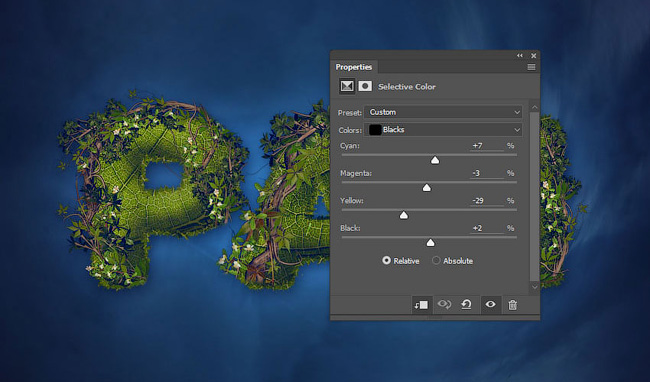This screenshot has height=382, width=650.
Task: Click the Yellow value field -29
Action: pos(487,201)
